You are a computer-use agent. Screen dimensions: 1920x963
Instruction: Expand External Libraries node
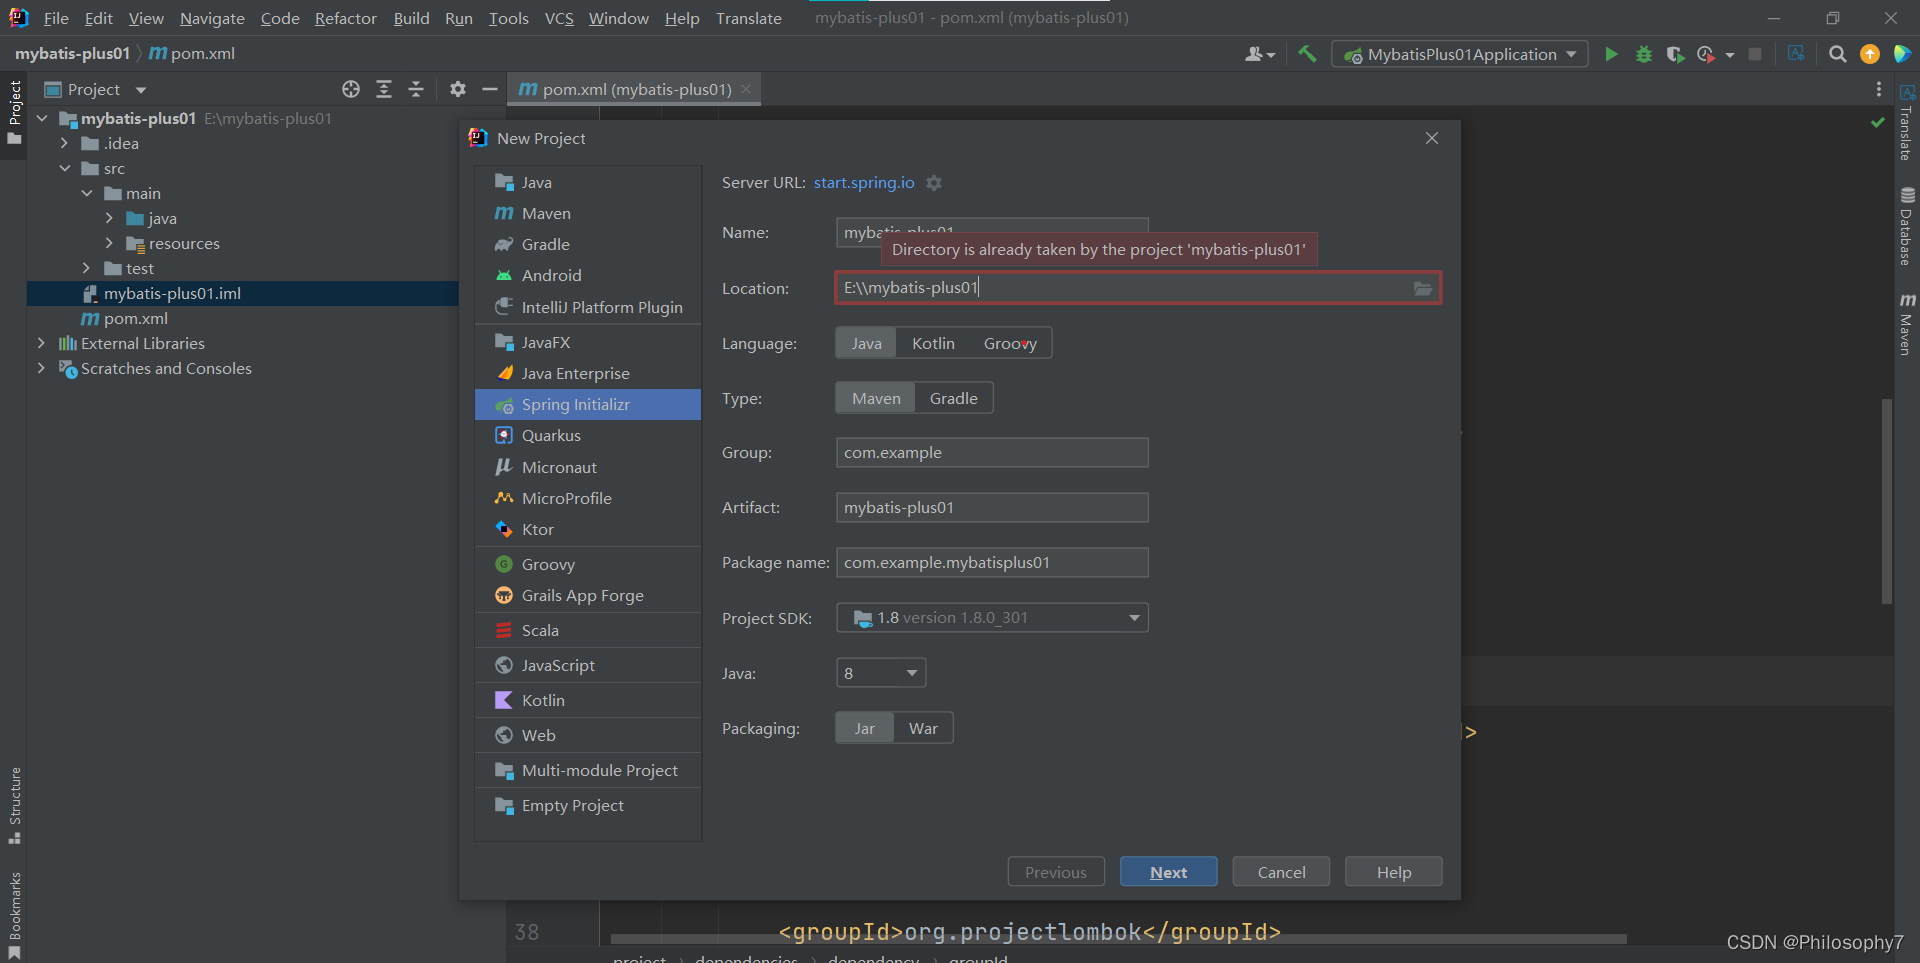click(41, 343)
